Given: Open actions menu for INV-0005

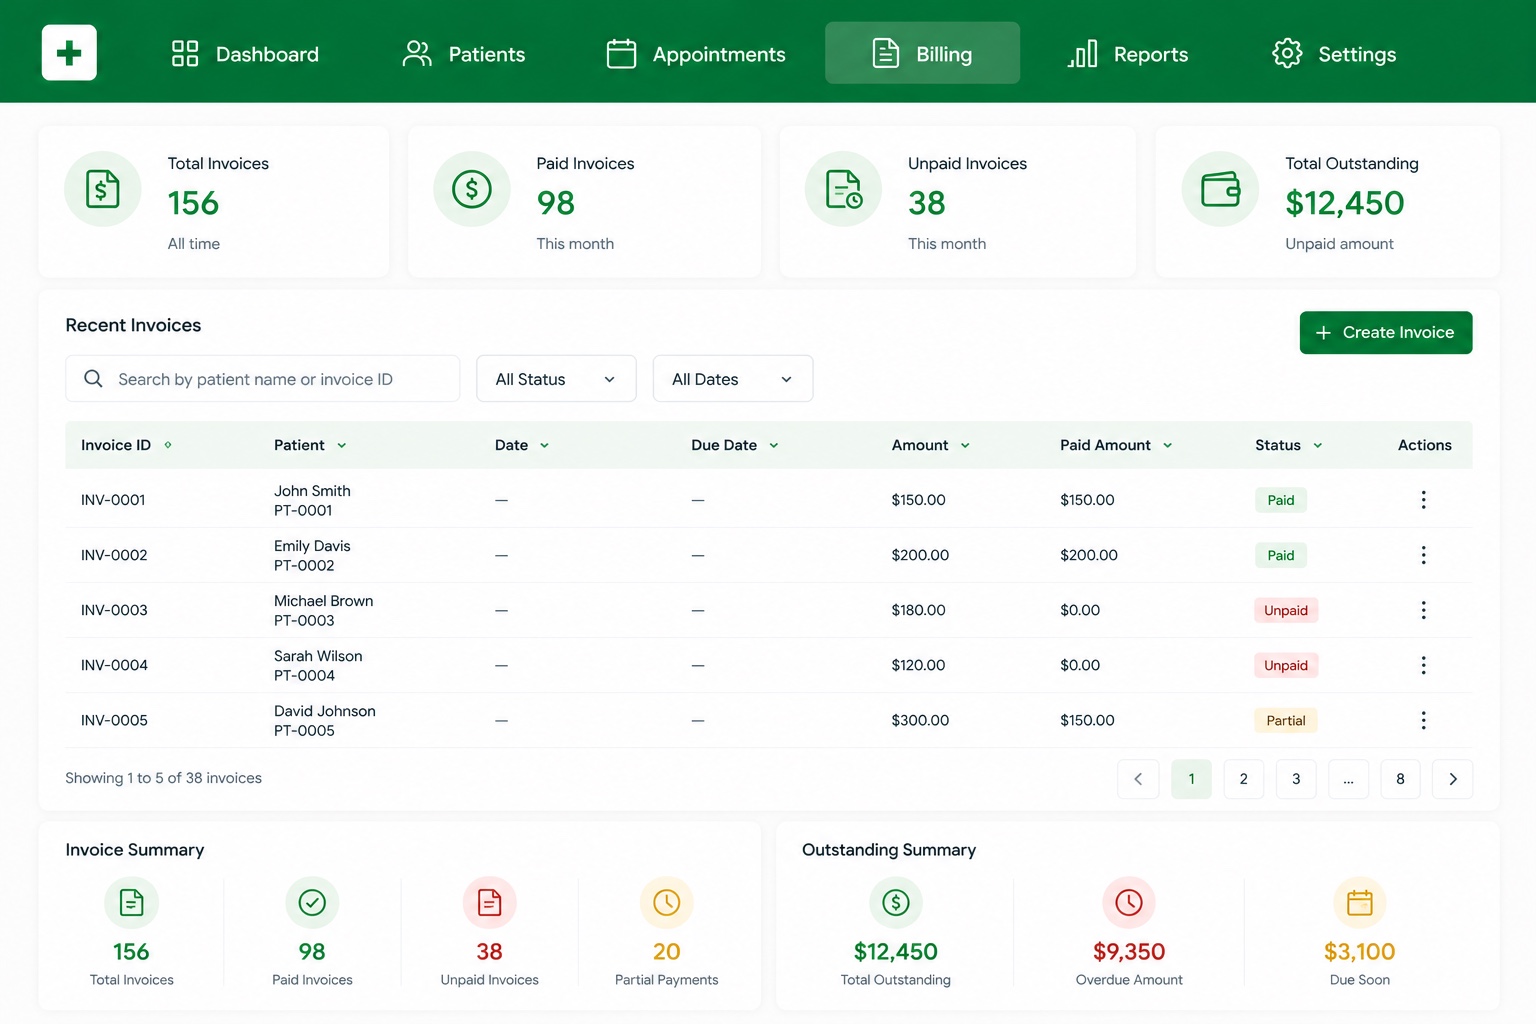Looking at the screenshot, I should coord(1423,720).
